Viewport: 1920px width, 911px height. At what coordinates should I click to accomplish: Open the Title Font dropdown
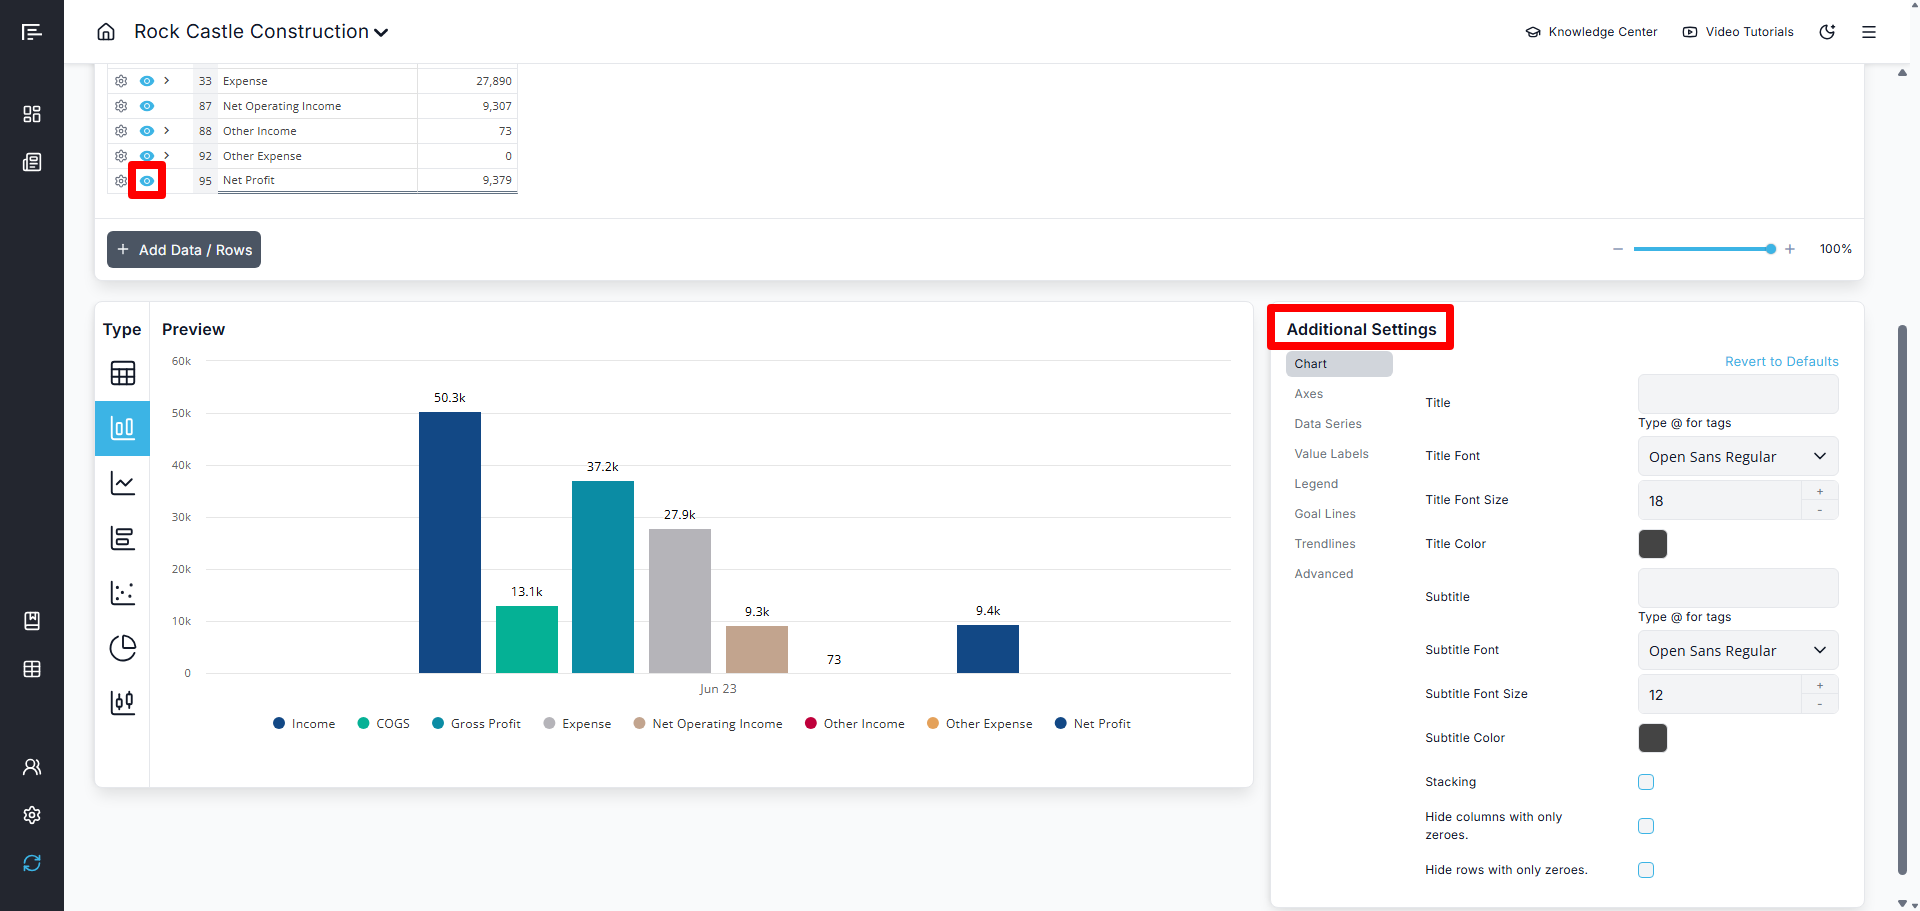click(x=1737, y=457)
